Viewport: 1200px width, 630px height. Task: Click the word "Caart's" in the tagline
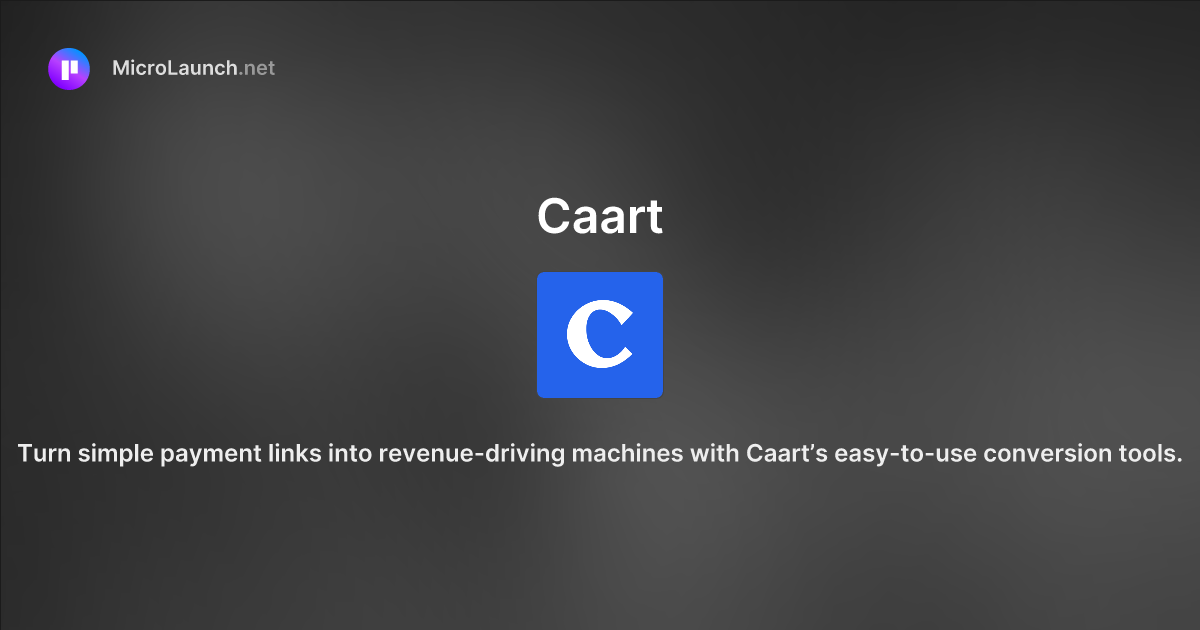point(787,453)
